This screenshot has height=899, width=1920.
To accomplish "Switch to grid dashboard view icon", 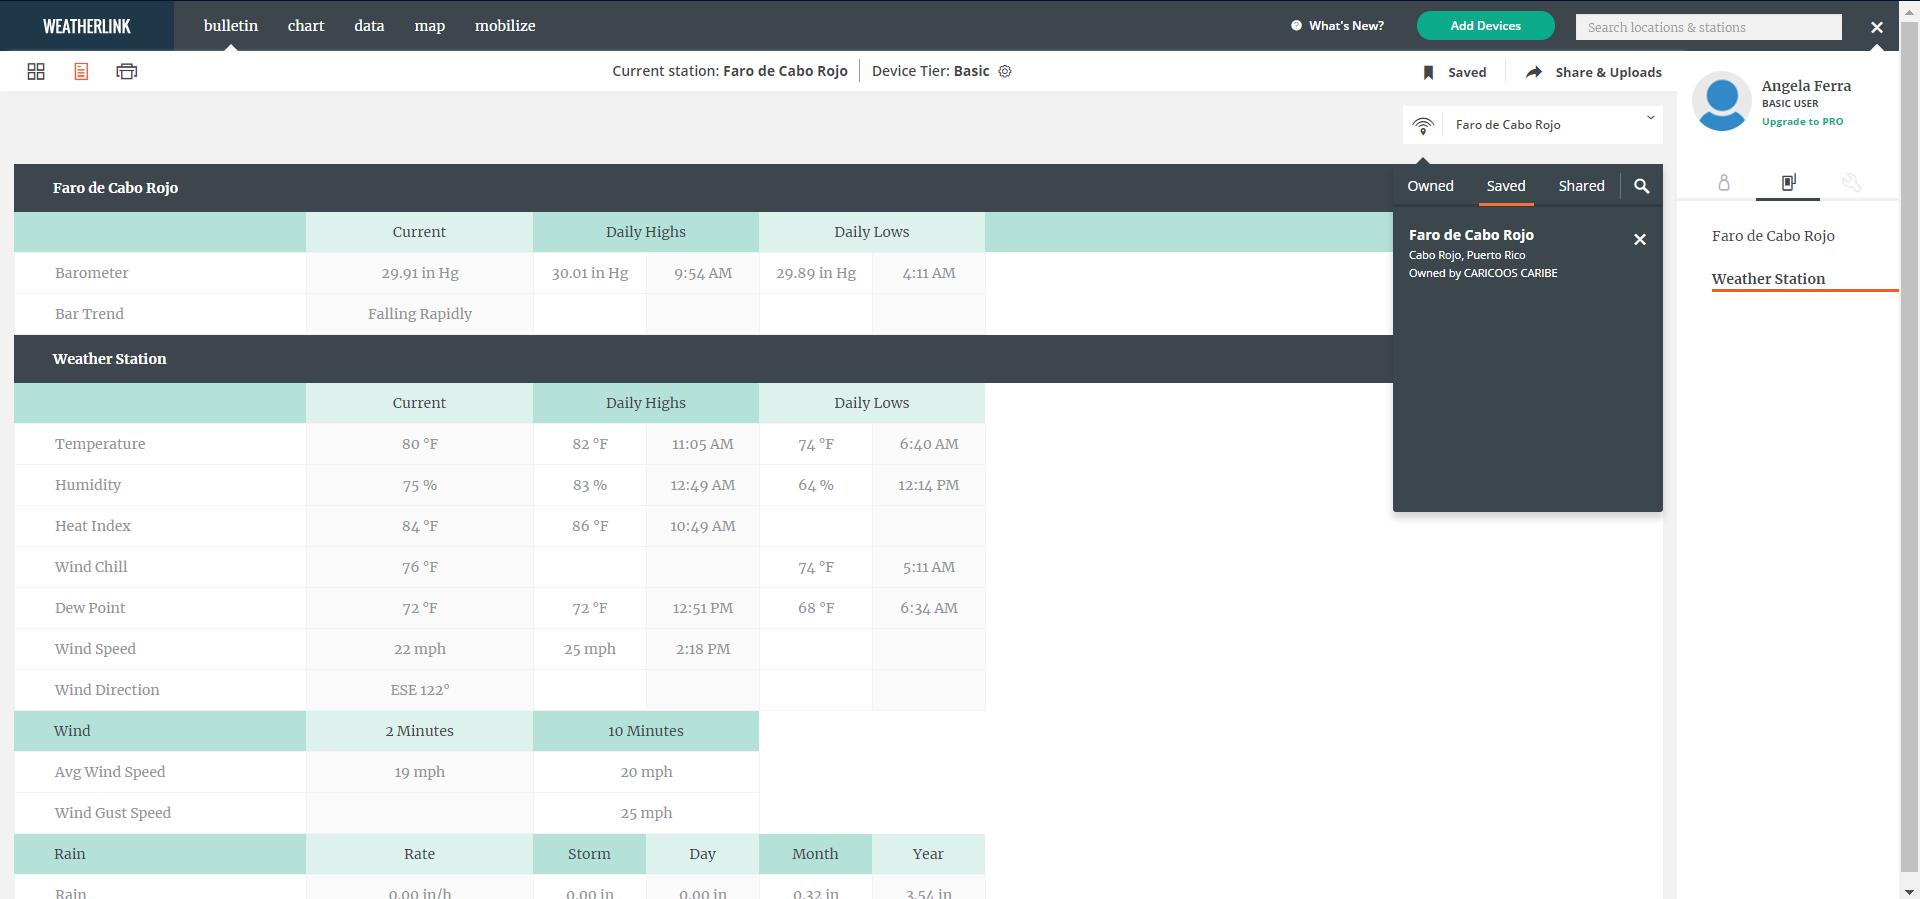I will [x=36, y=71].
